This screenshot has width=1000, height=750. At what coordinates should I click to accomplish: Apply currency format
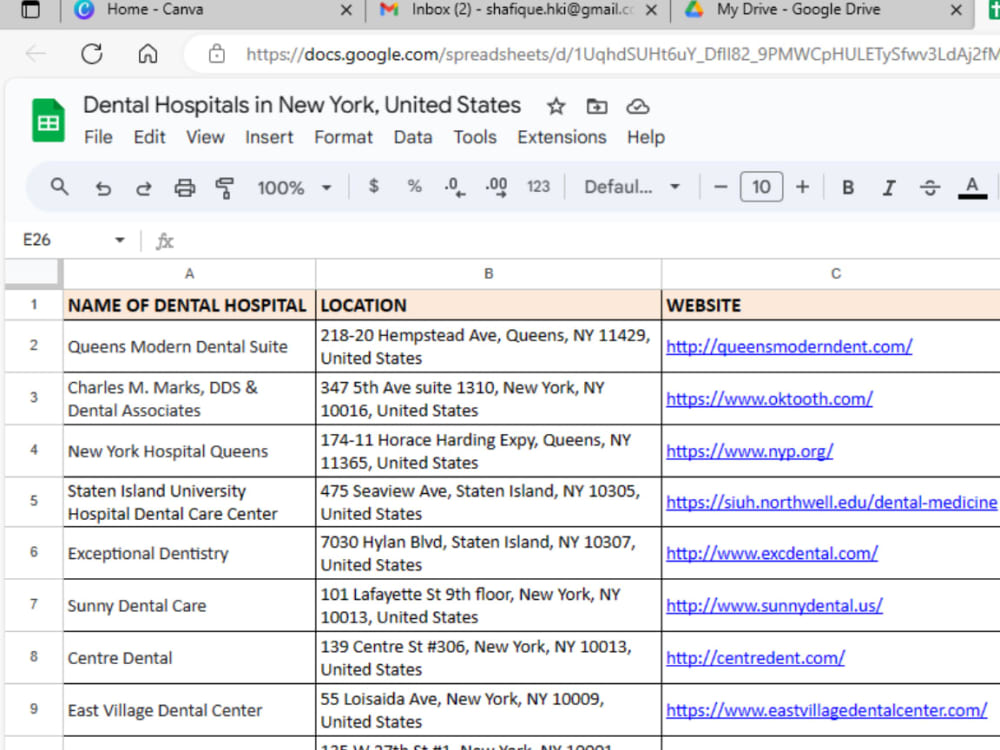pyautogui.click(x=373, y=187)
